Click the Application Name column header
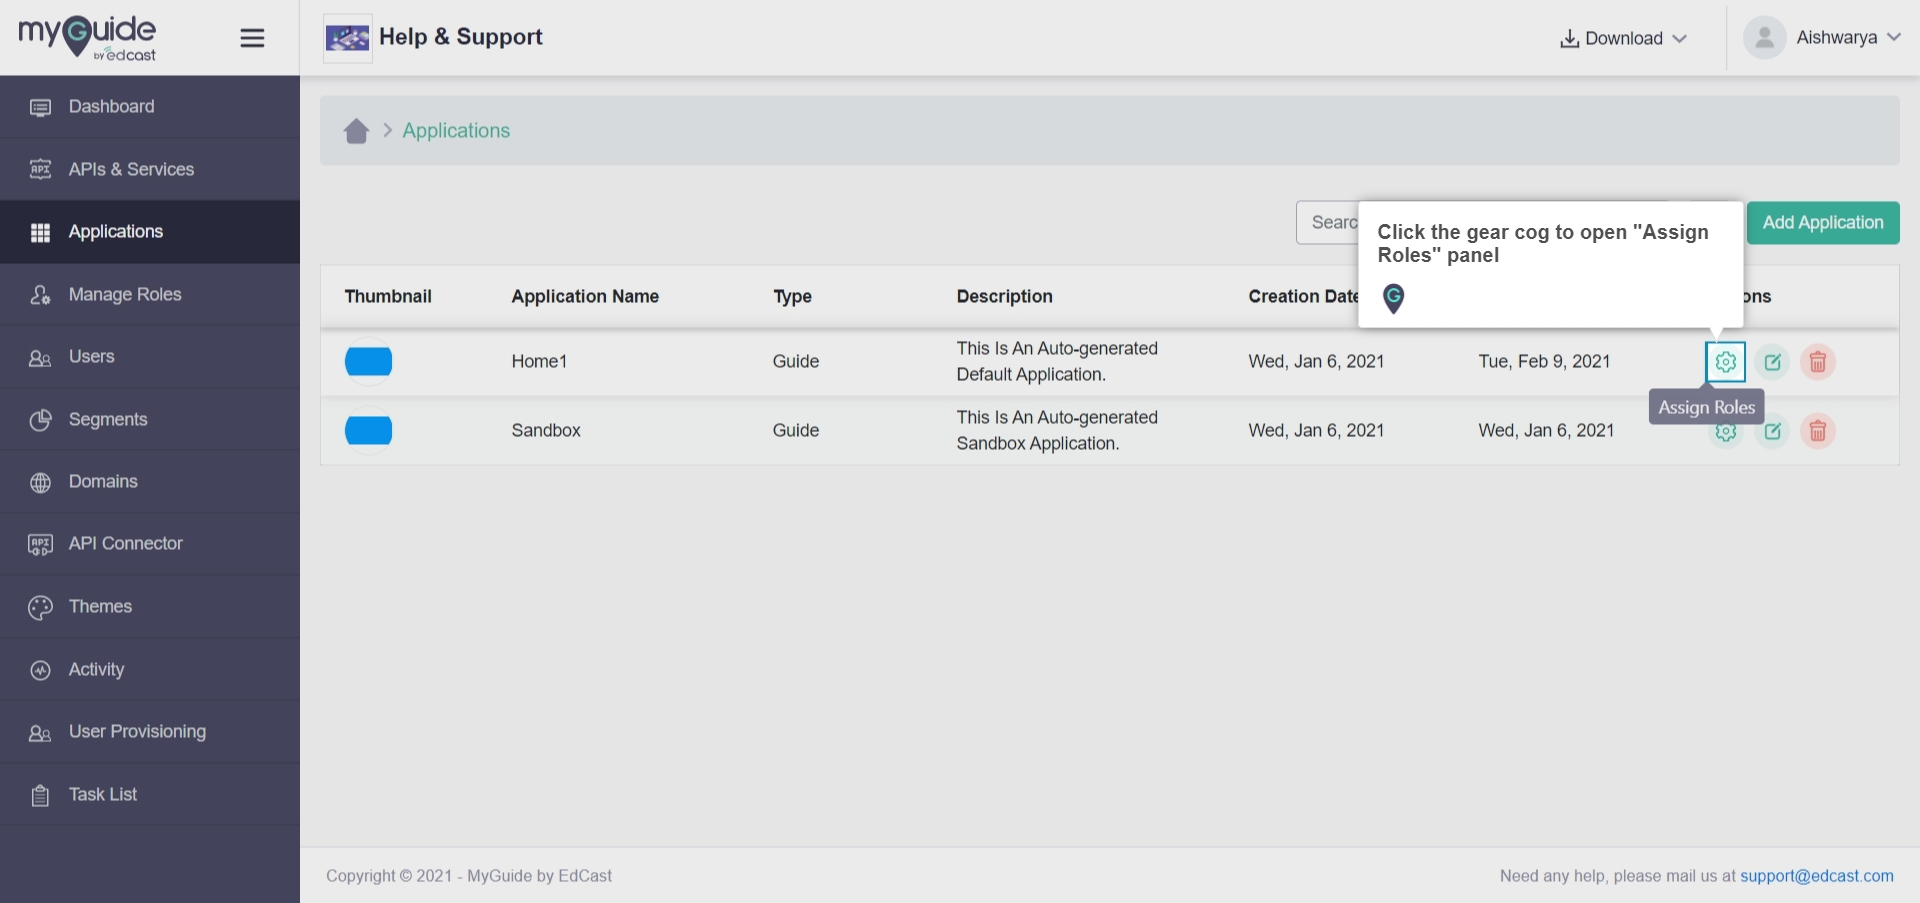Screen dimensions: 1920x903 pos(585,297)
